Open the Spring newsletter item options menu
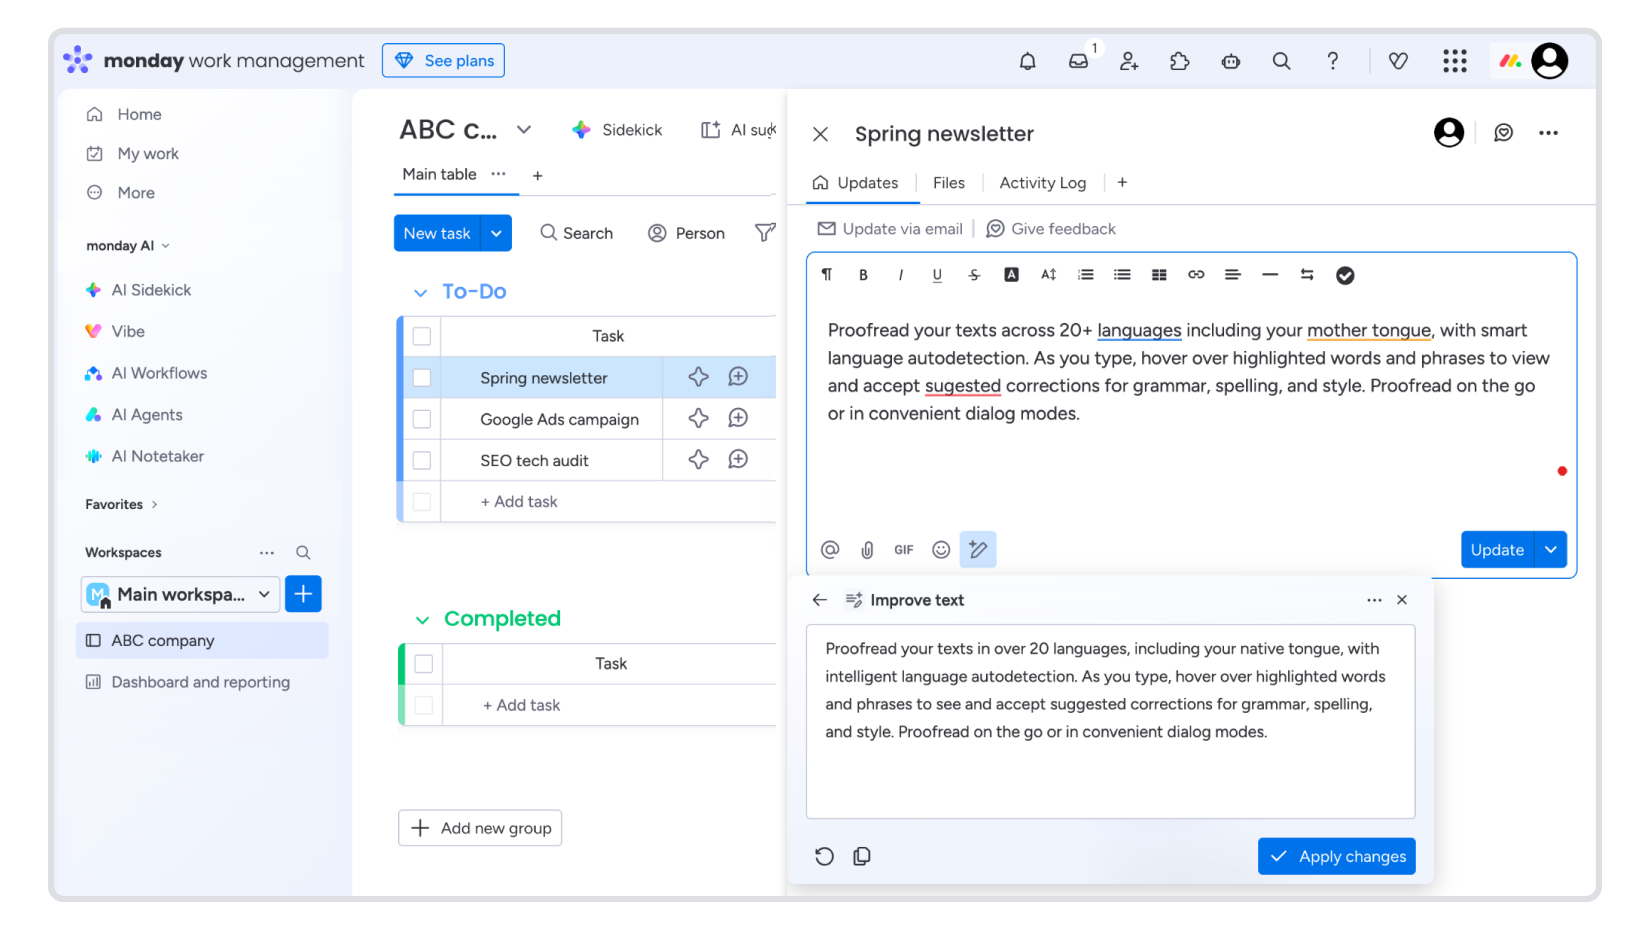 [1548, 133]
